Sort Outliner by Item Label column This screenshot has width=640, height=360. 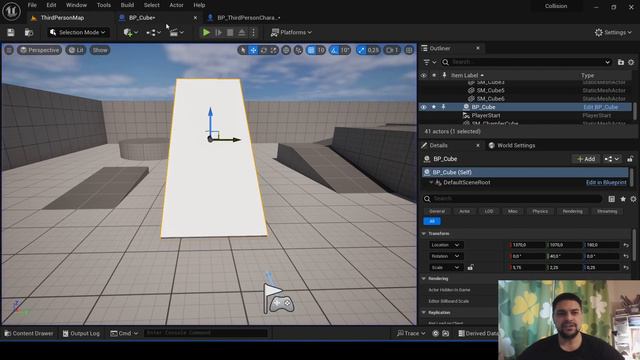[x=467, y=75]
